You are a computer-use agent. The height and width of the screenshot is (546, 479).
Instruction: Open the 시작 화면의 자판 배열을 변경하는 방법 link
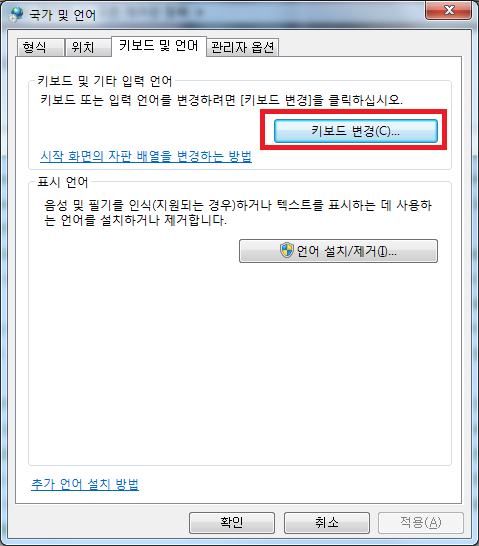[x=146, y=156]
